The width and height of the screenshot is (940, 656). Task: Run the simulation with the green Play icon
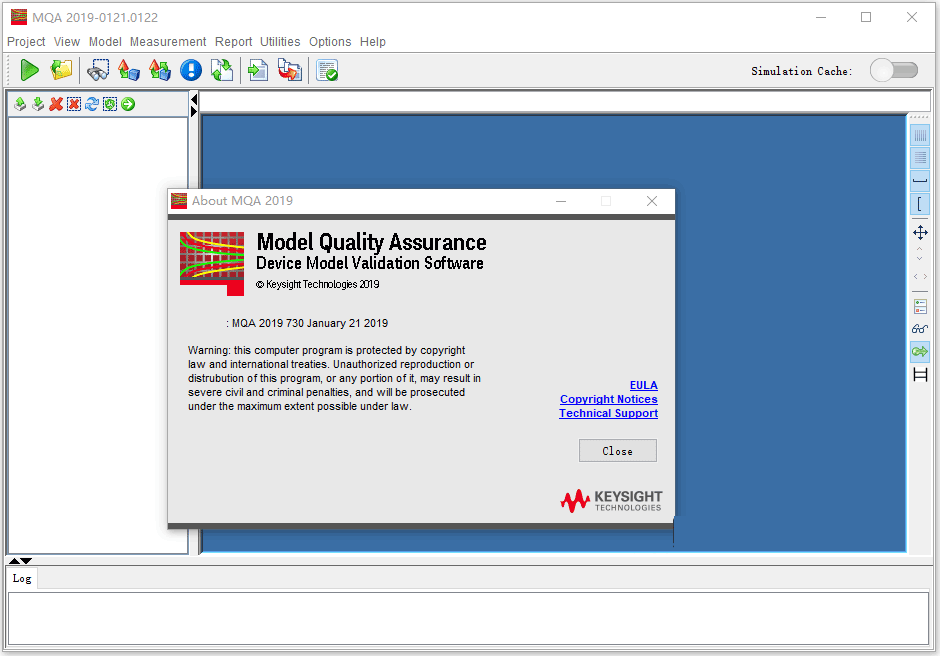(x=29, y=70)
